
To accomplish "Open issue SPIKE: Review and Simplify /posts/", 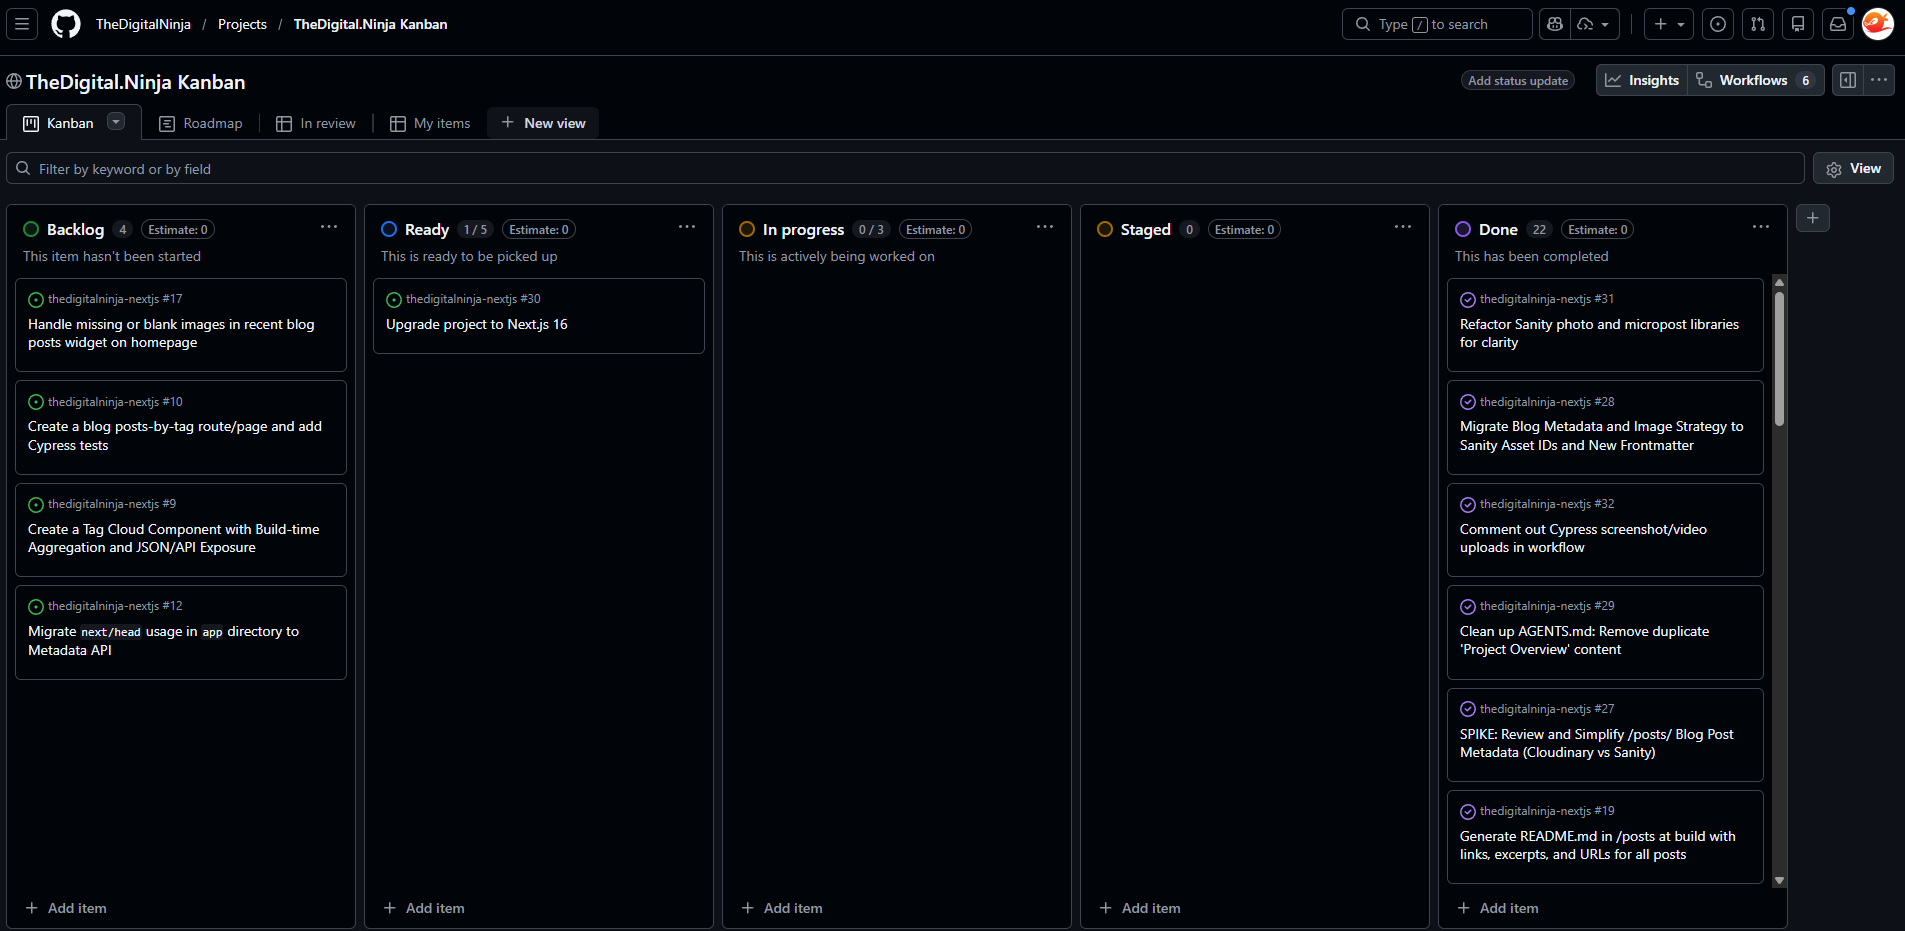I will (x=1596, y=743).
